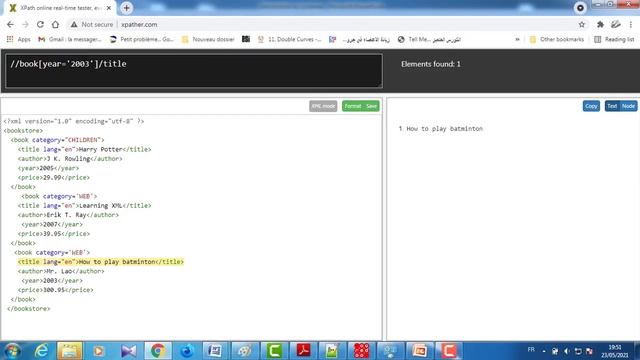Copy the results with the Copy button
The image size is (640, 360).
[591, 106]
